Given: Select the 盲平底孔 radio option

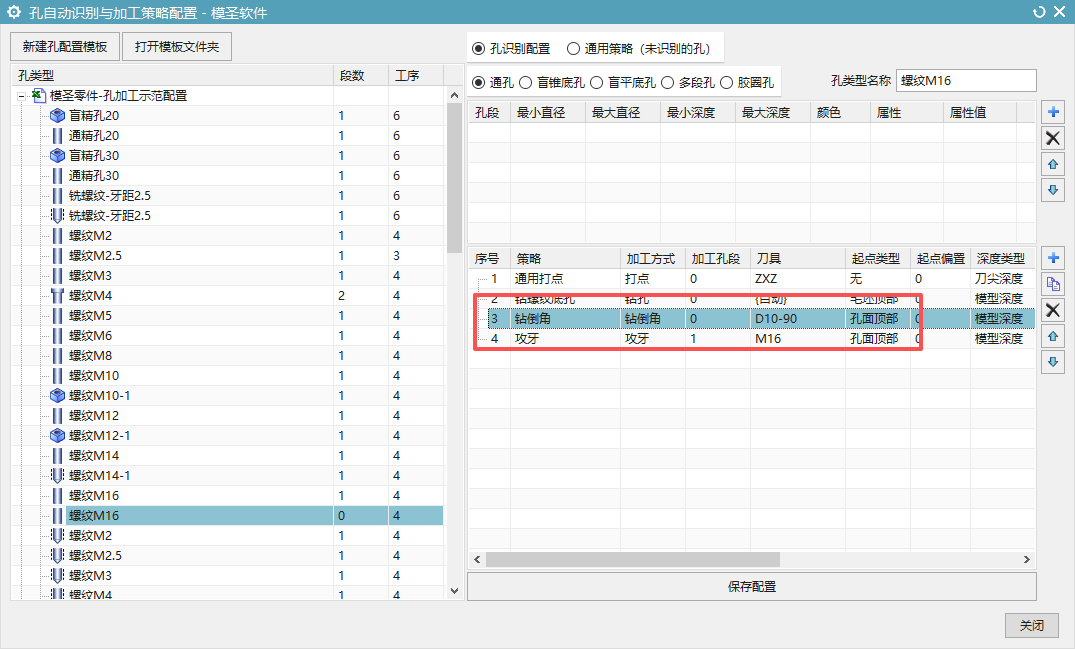Looking at the screenshot, I should click(596, 82).
